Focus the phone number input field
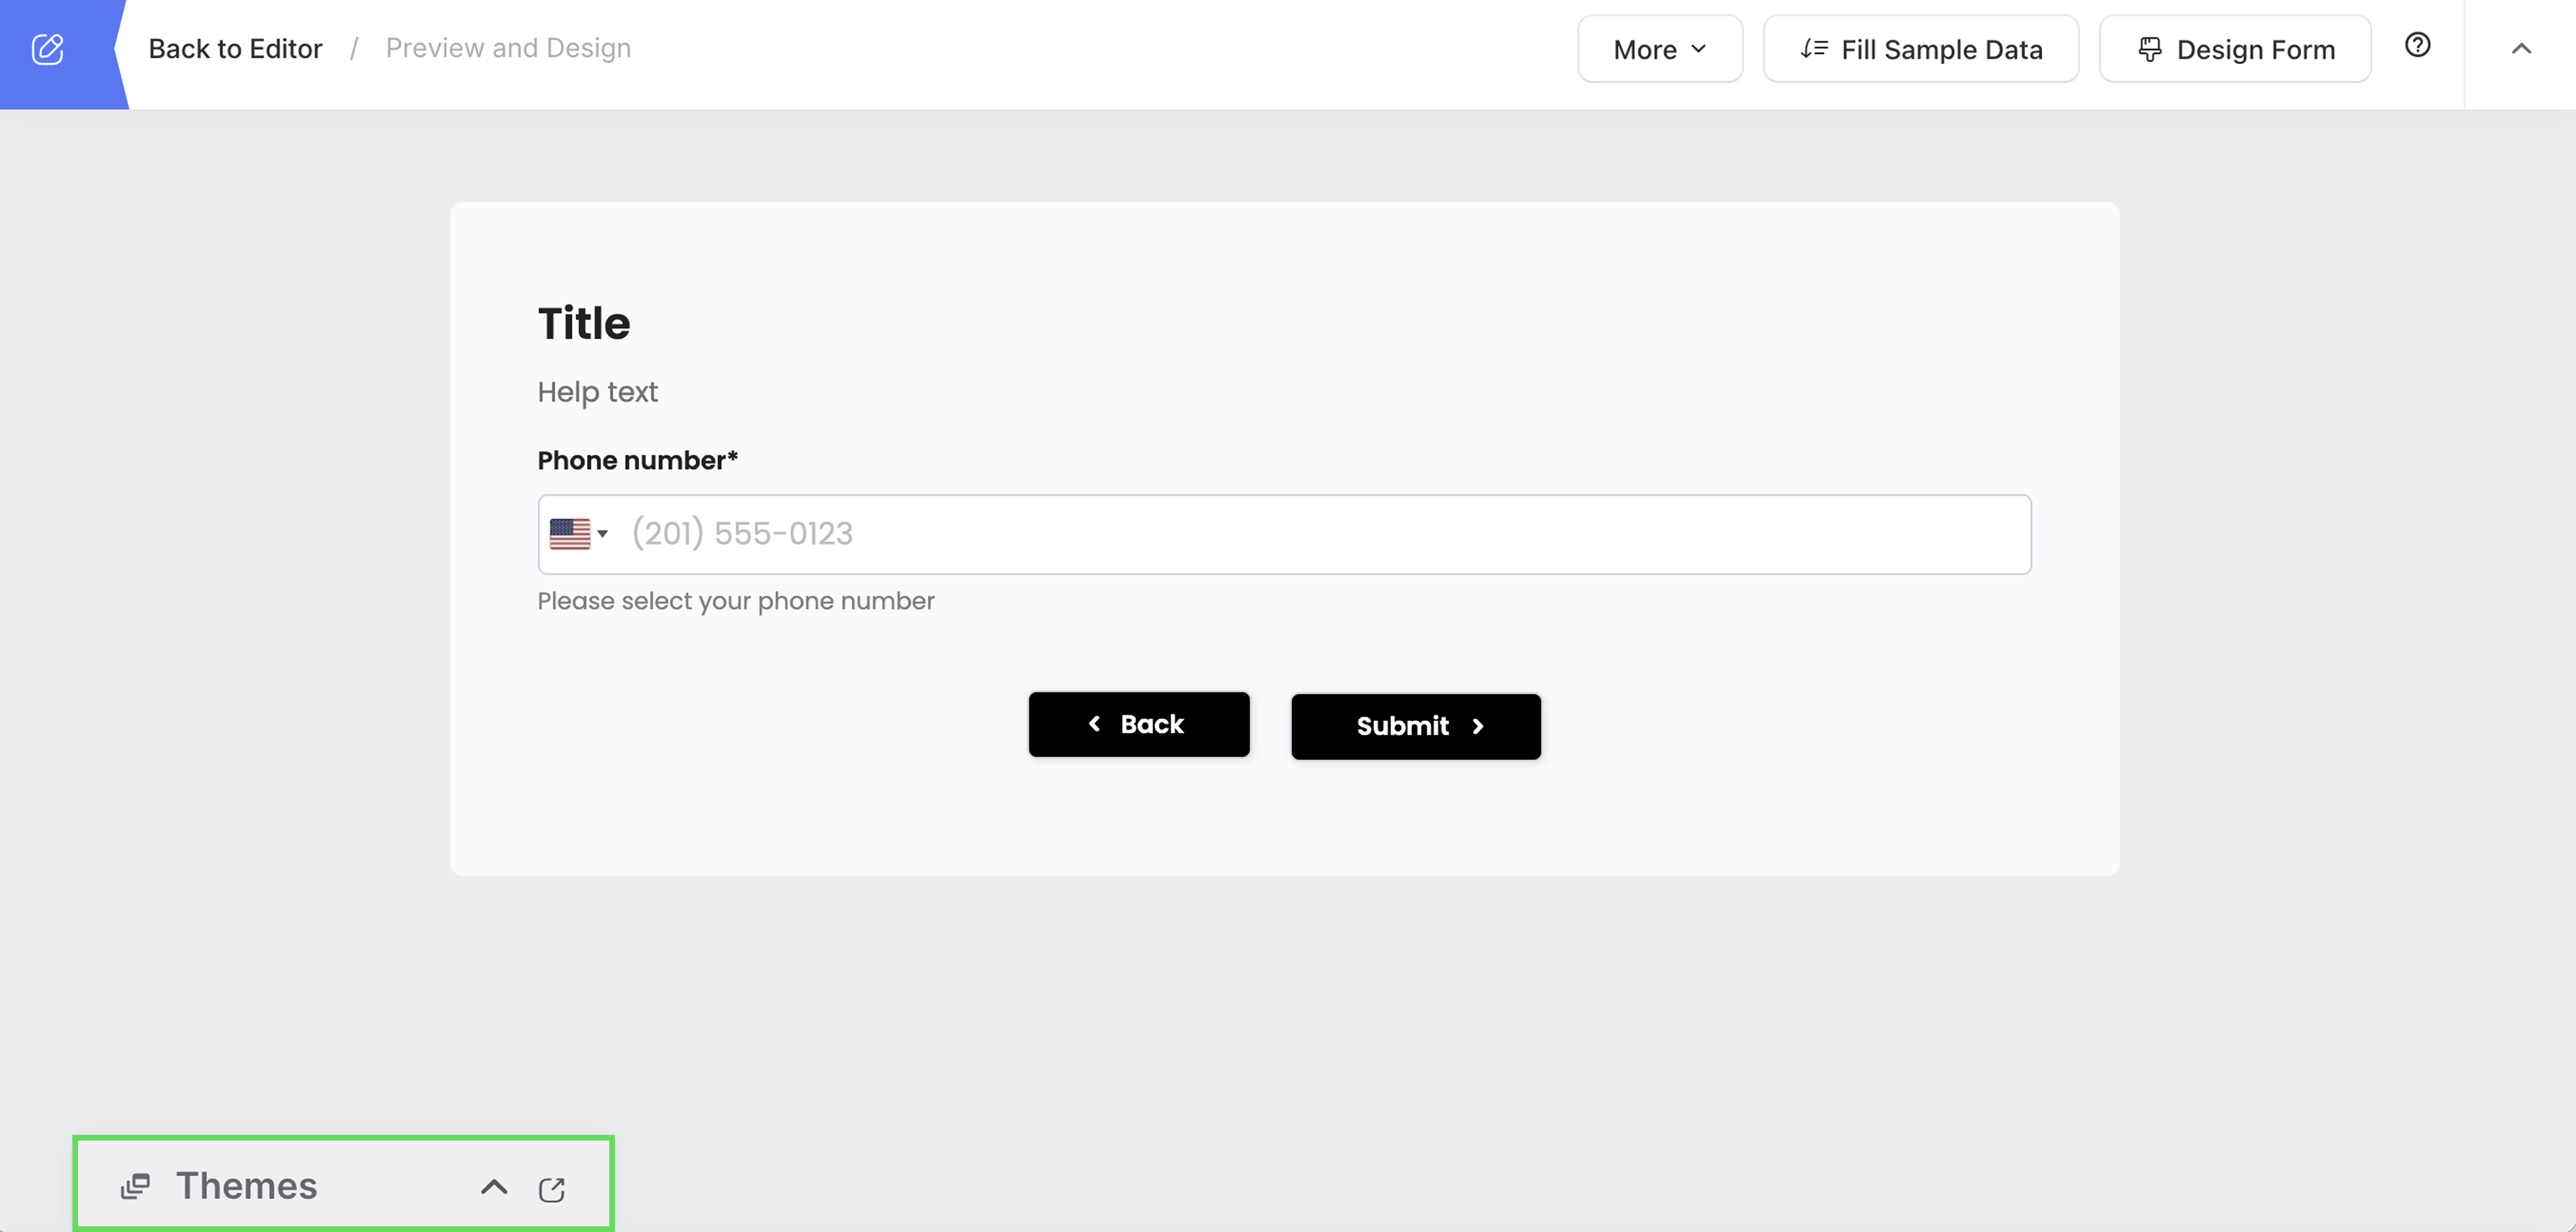Viewport: 2576px width, 1232px height. pyautogui.click(x=1320, y=534)
